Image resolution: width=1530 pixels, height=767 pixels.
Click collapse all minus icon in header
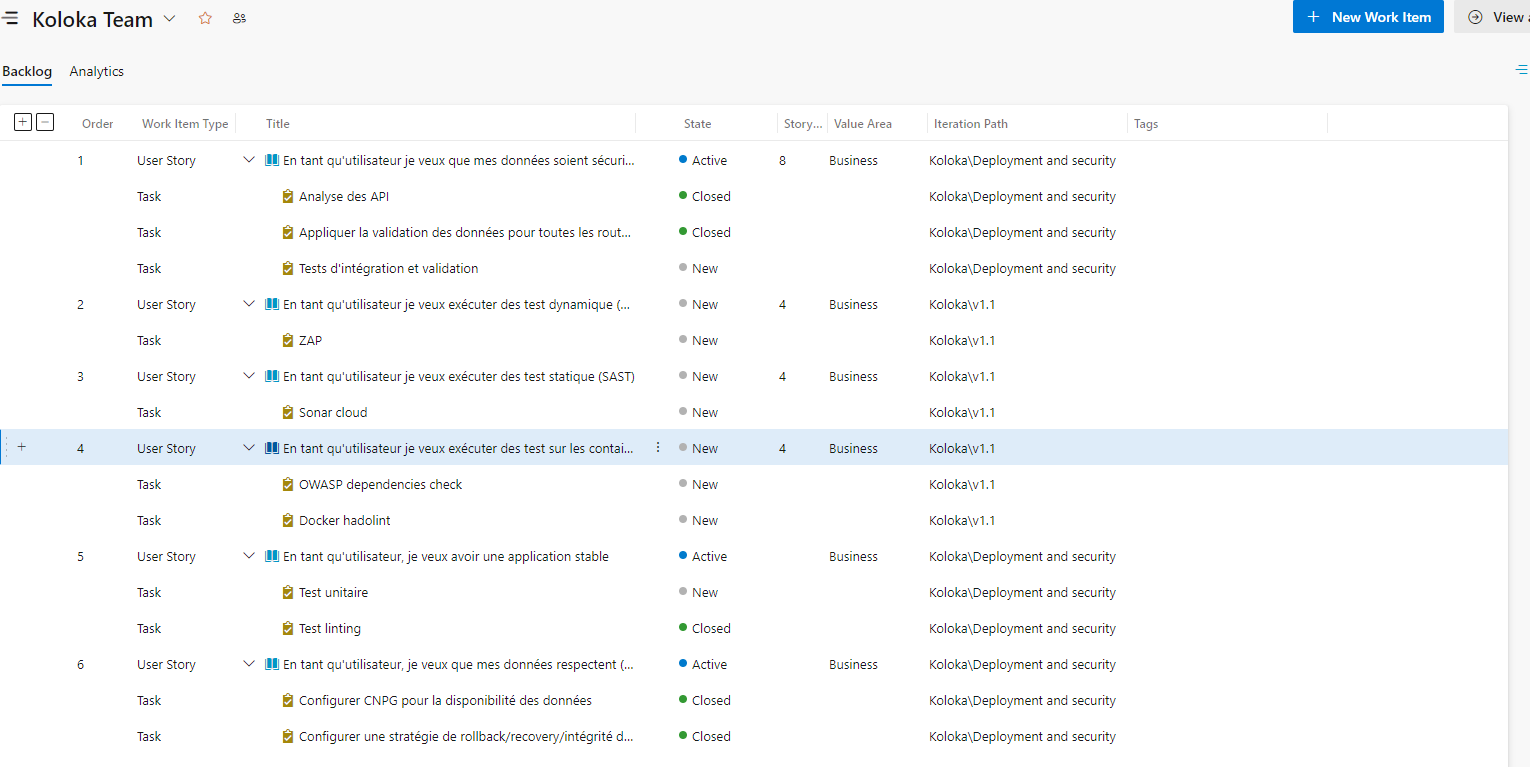click(45, 122)
